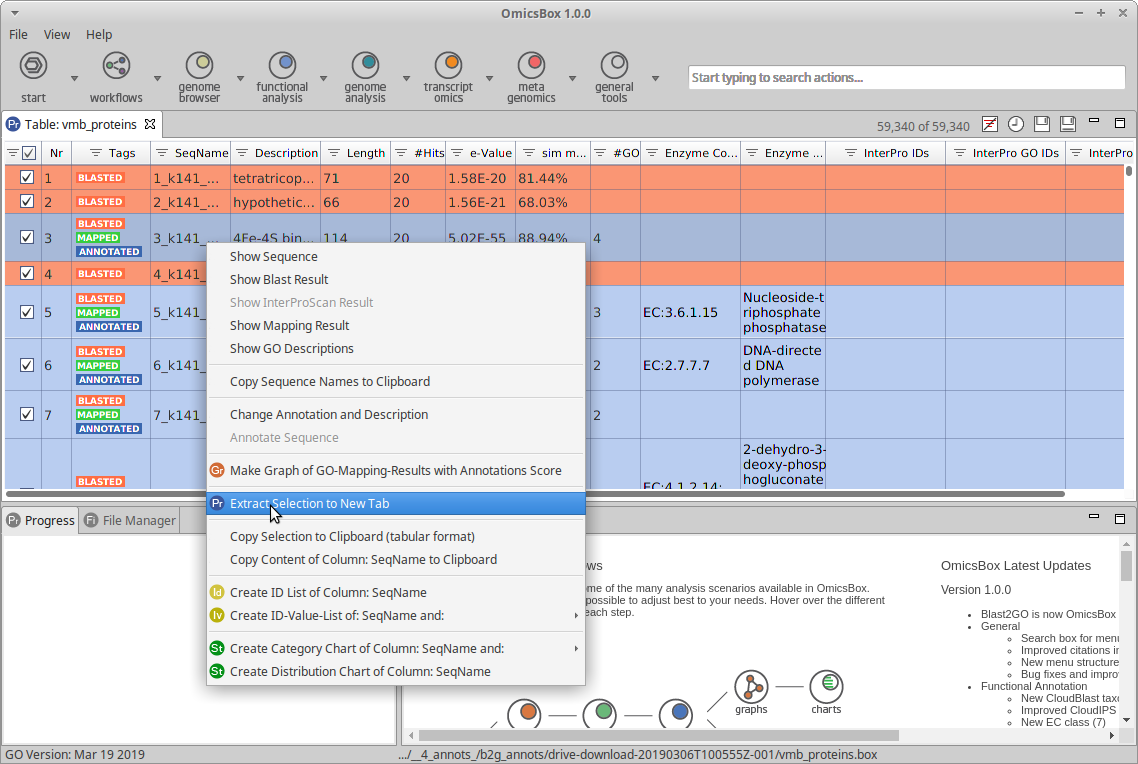The width and height of the screenshot is (1138, 764).
Task: Expand the dropdown arrow next to workflows
Action: click(x=157, y=78)
